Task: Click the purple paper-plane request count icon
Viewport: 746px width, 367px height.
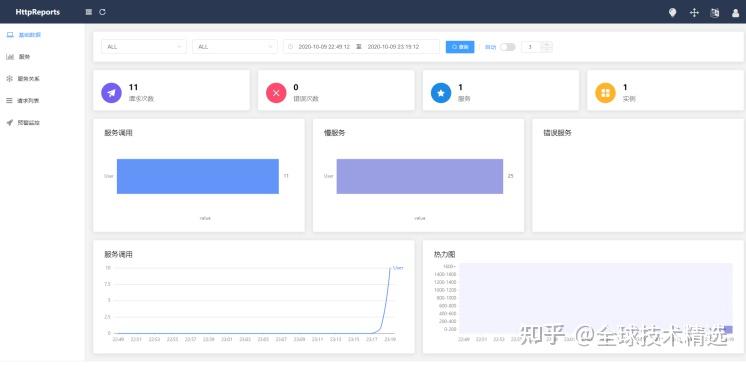Action: click(111, 93)
